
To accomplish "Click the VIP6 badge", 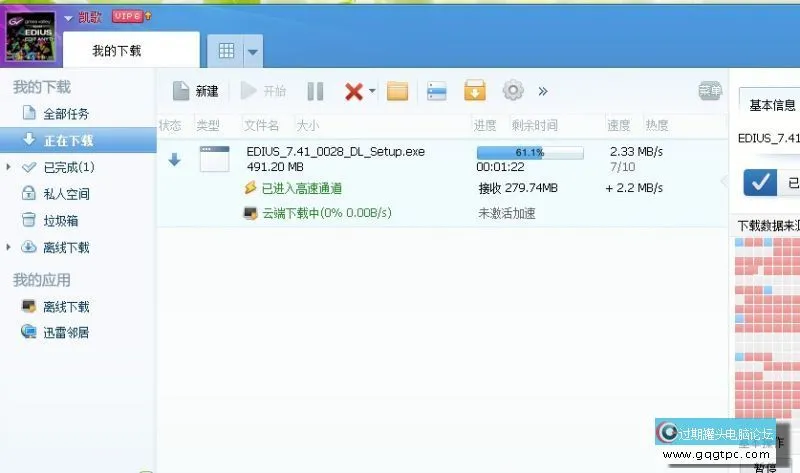I will [127, 16].
